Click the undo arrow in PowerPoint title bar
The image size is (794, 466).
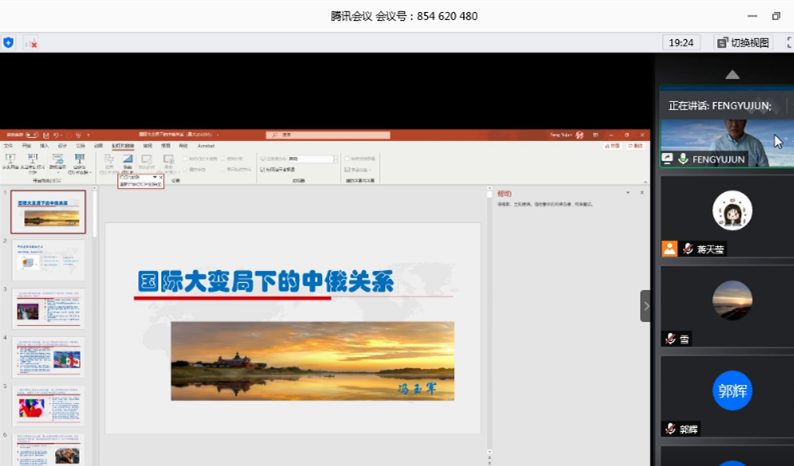56,135
